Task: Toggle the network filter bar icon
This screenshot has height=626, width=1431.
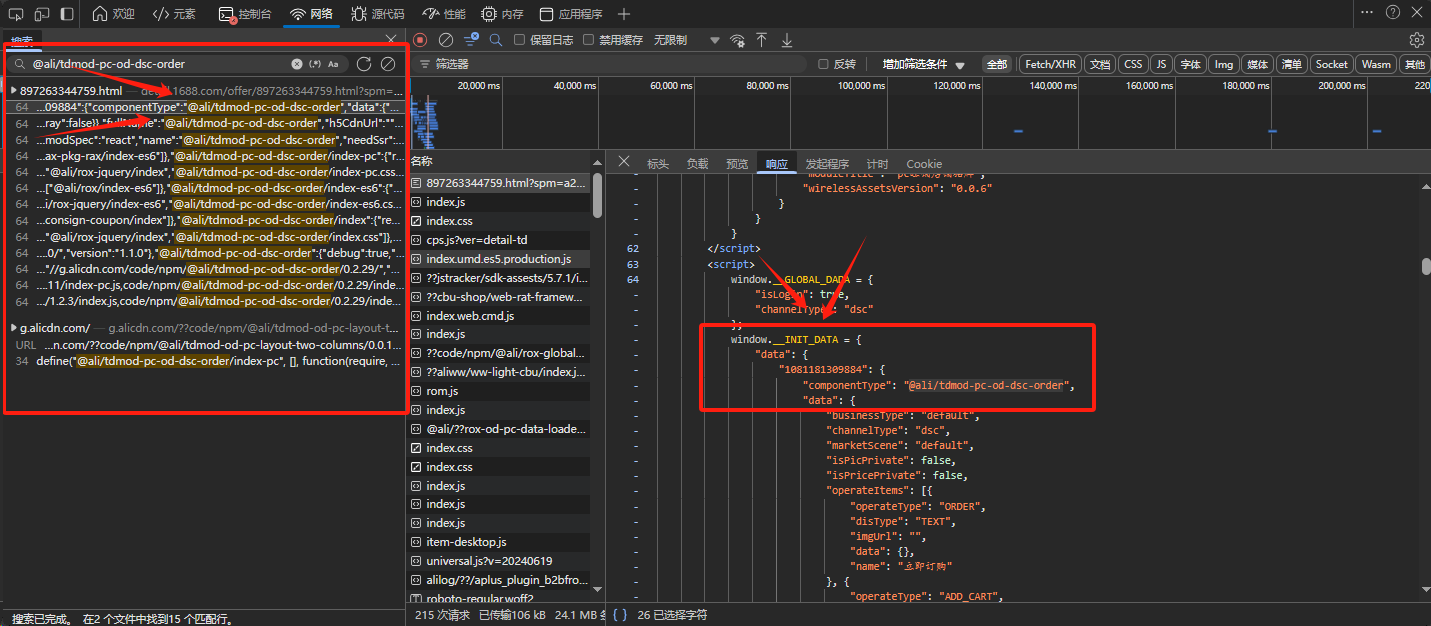Action: click(471, 40)
